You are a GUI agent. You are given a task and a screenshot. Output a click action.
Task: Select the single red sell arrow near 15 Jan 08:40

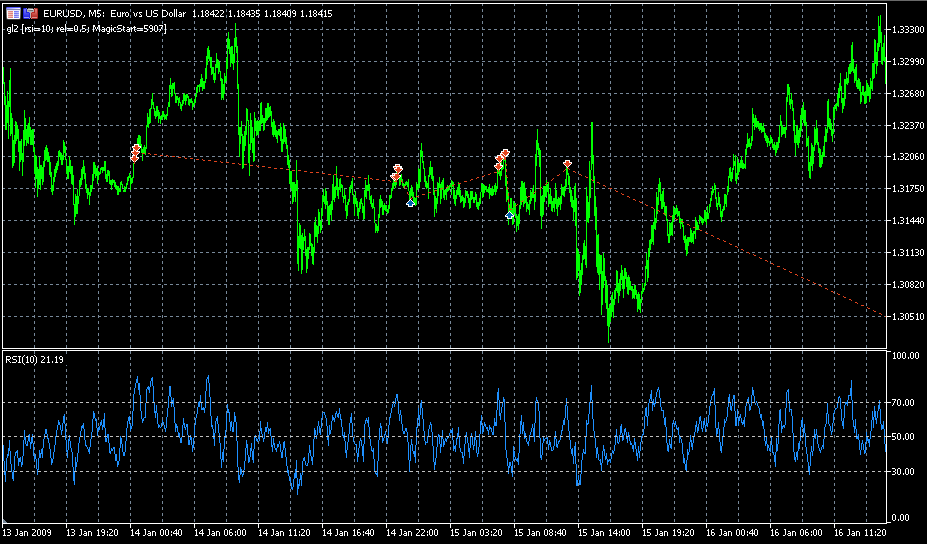point(567,163)
